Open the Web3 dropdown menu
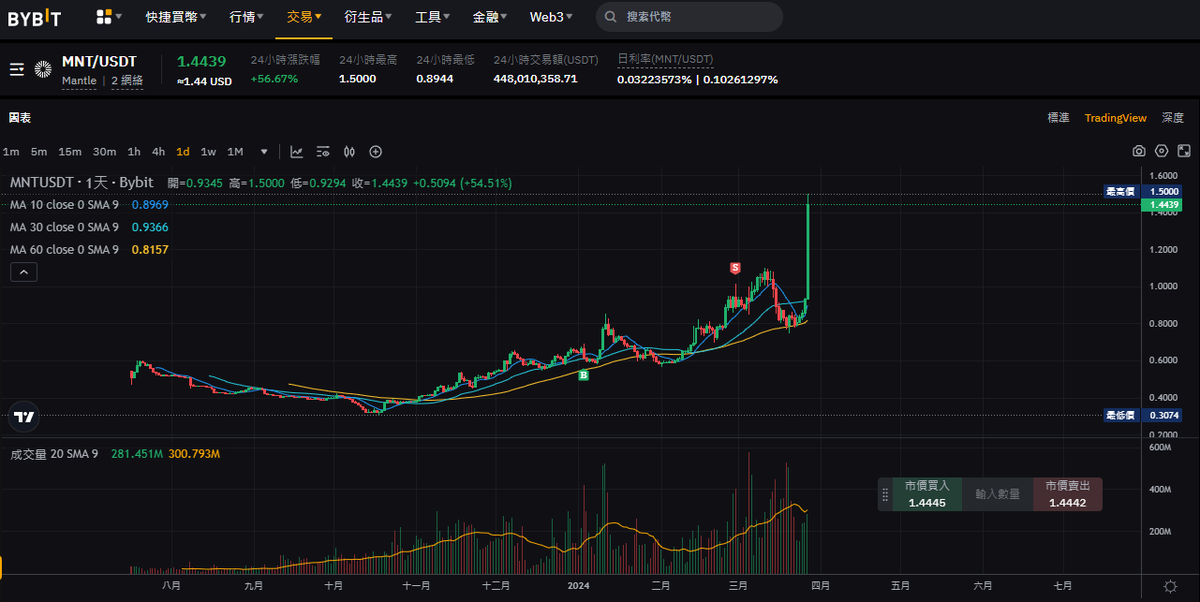 tap(553, 17)
